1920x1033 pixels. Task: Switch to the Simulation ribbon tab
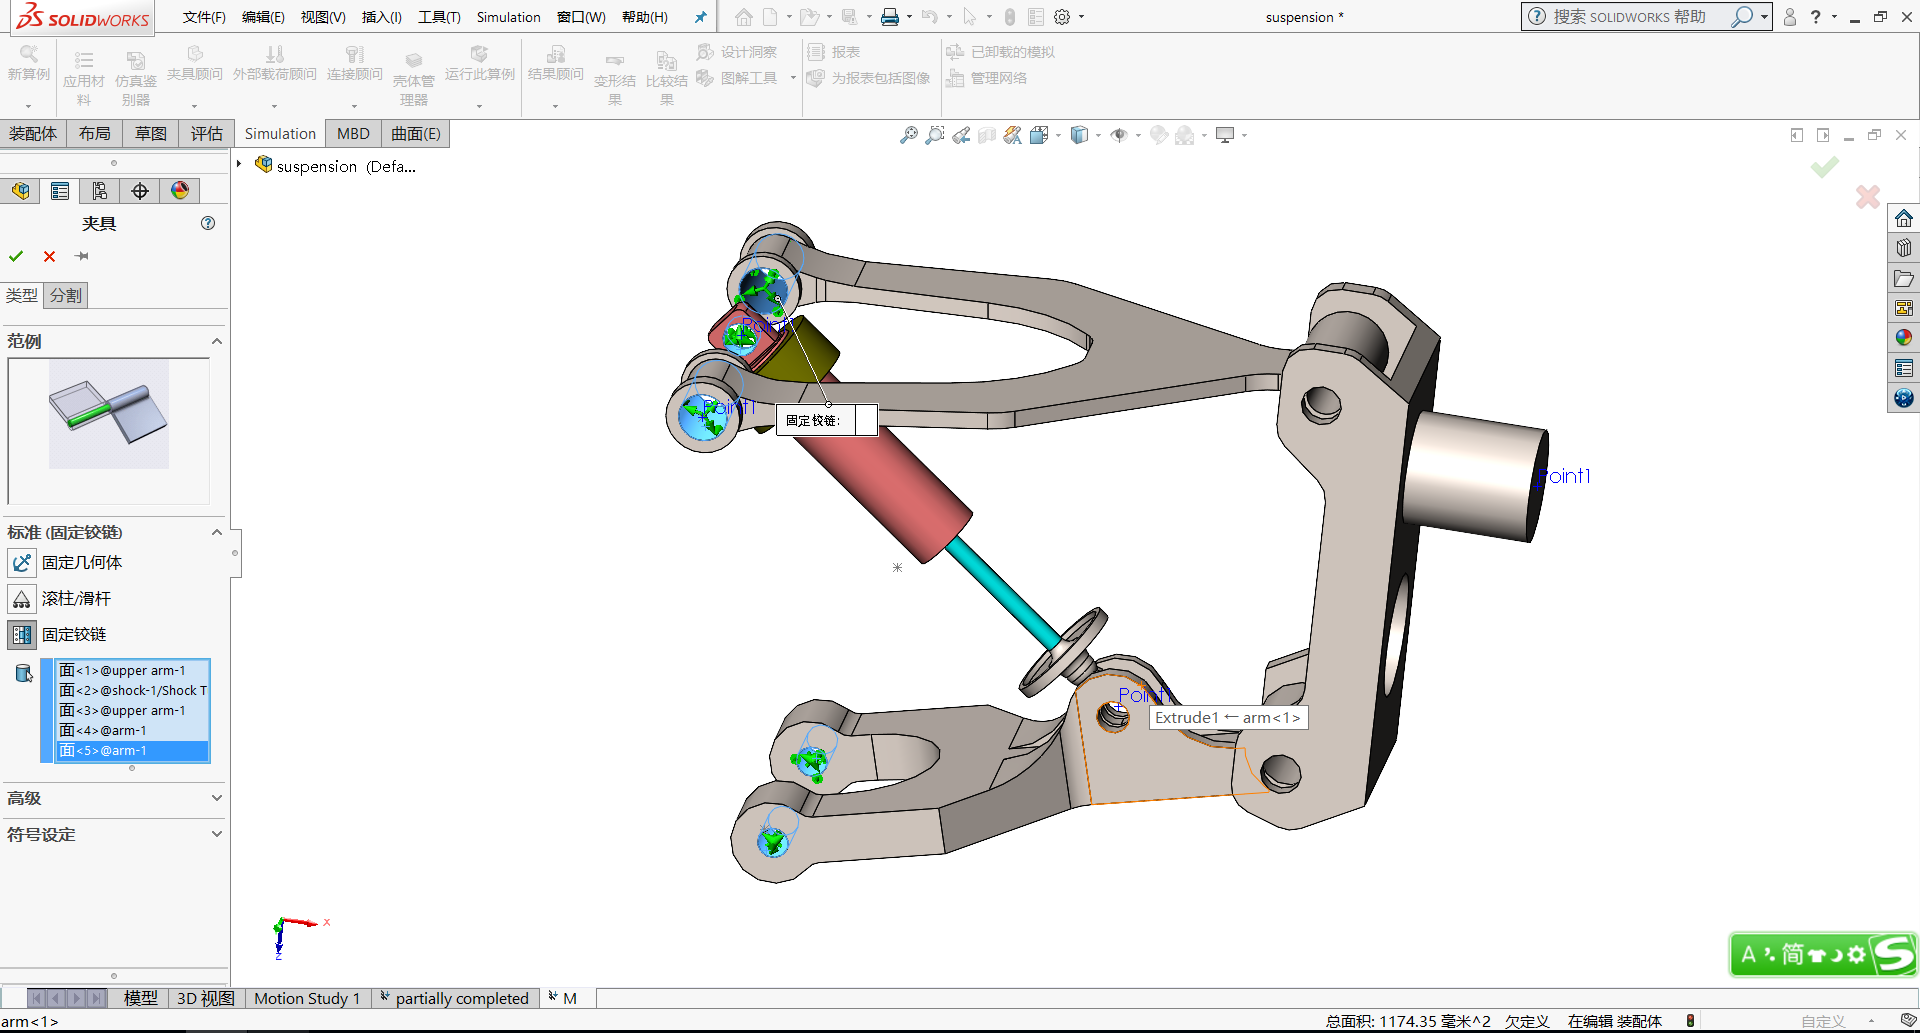click(280, 134)
